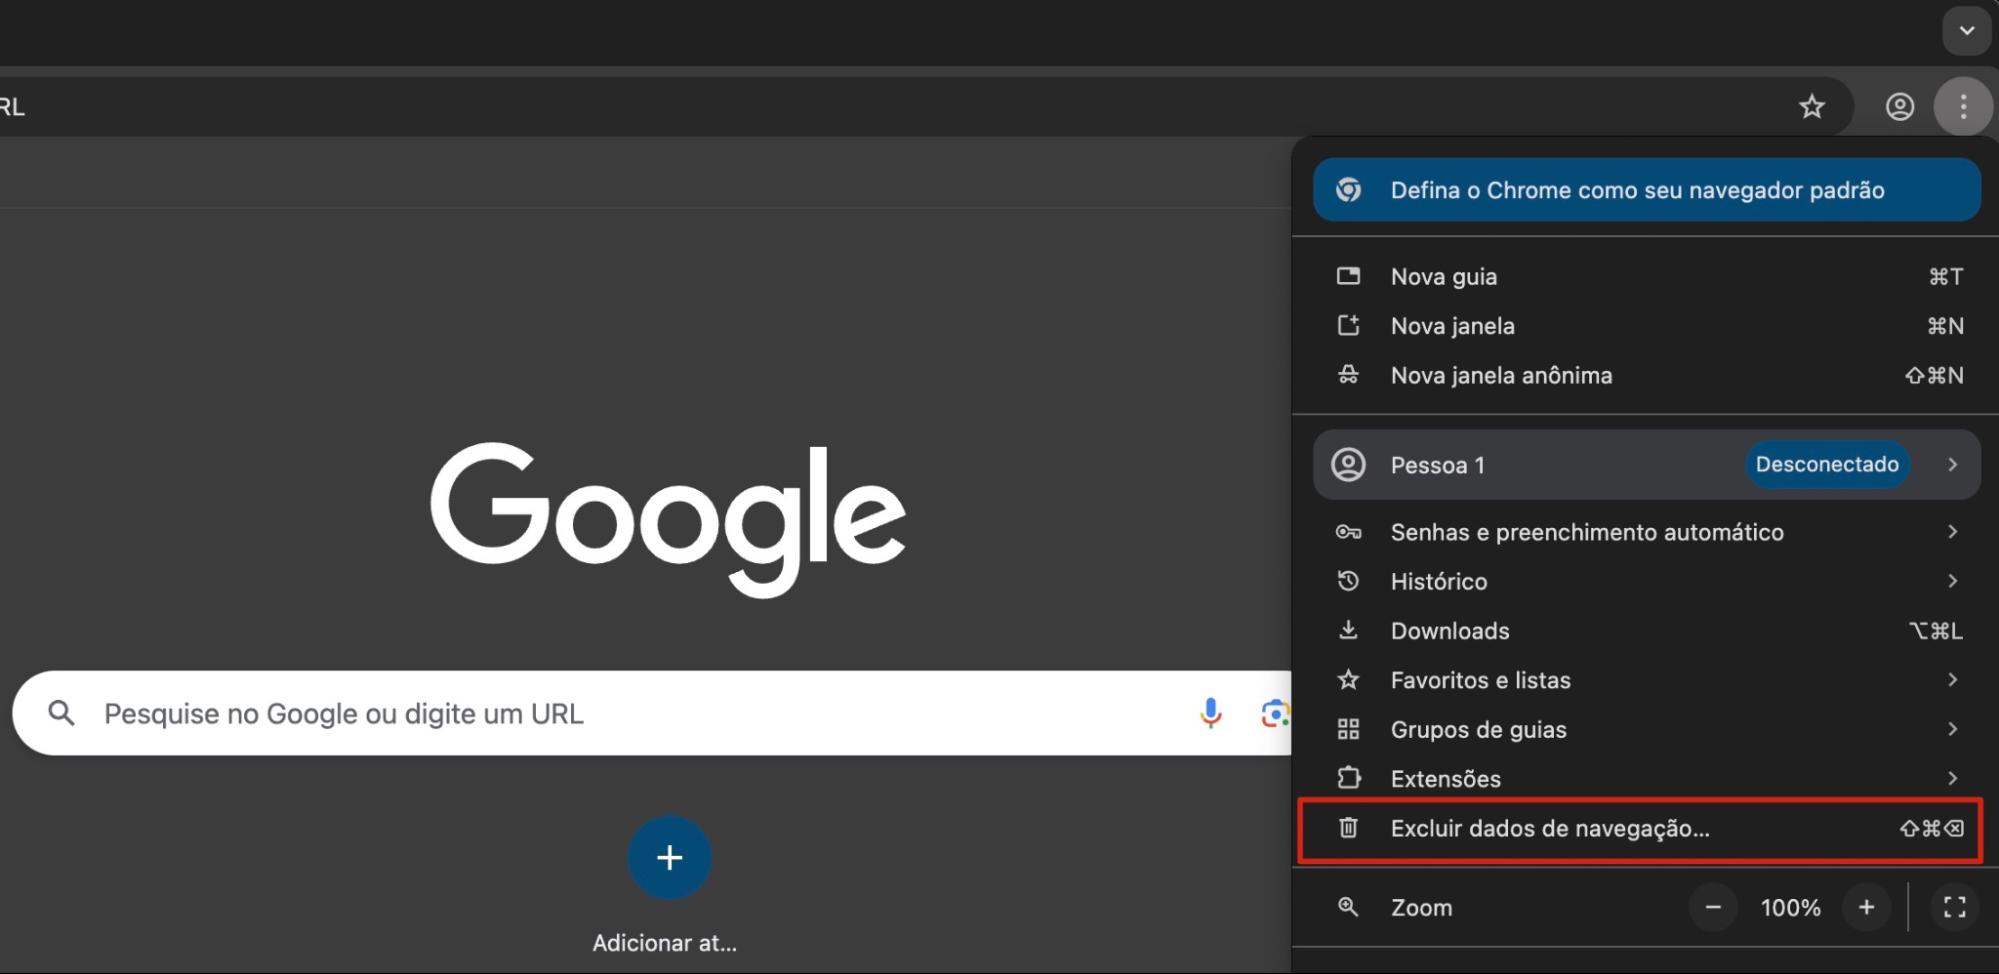Image resolution: width=1999 pixels, height=974 pixels.
Task: Click the trash icon next to Excluir dados
Action: coord(1349,828)
